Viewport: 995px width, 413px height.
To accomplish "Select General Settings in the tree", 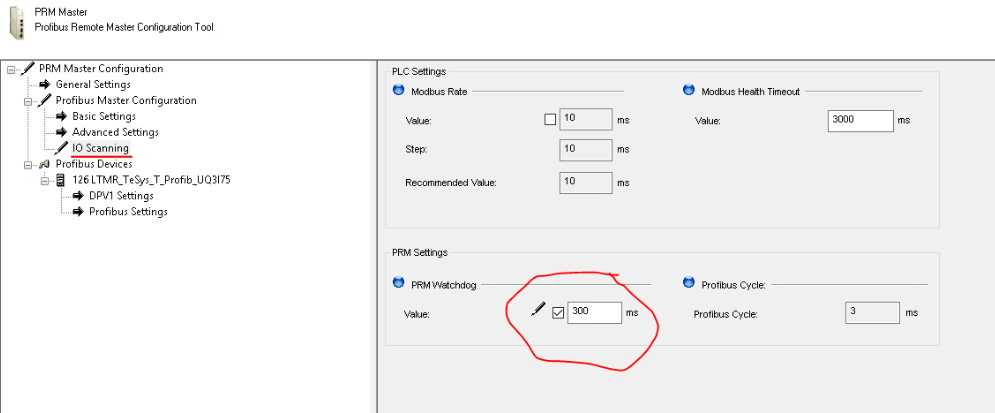I will (93, 84).
